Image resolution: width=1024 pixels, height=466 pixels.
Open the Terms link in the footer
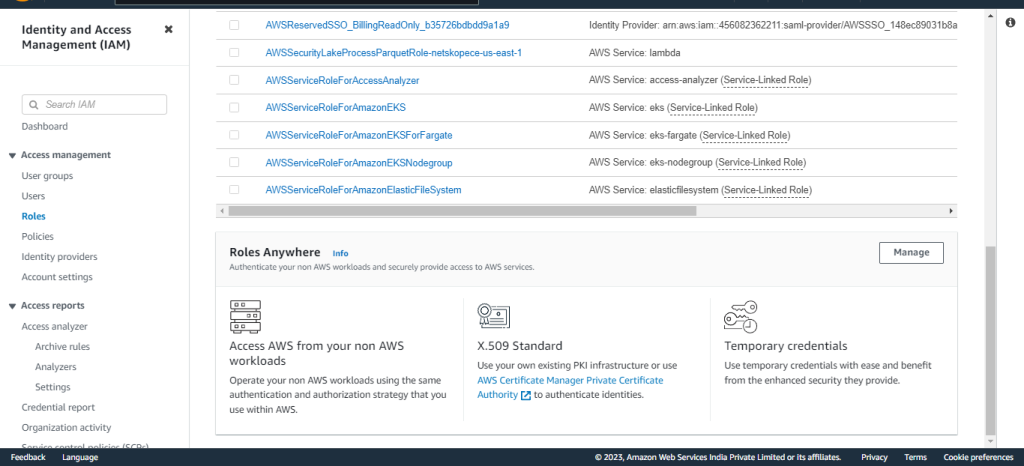(x=915, y=457)
